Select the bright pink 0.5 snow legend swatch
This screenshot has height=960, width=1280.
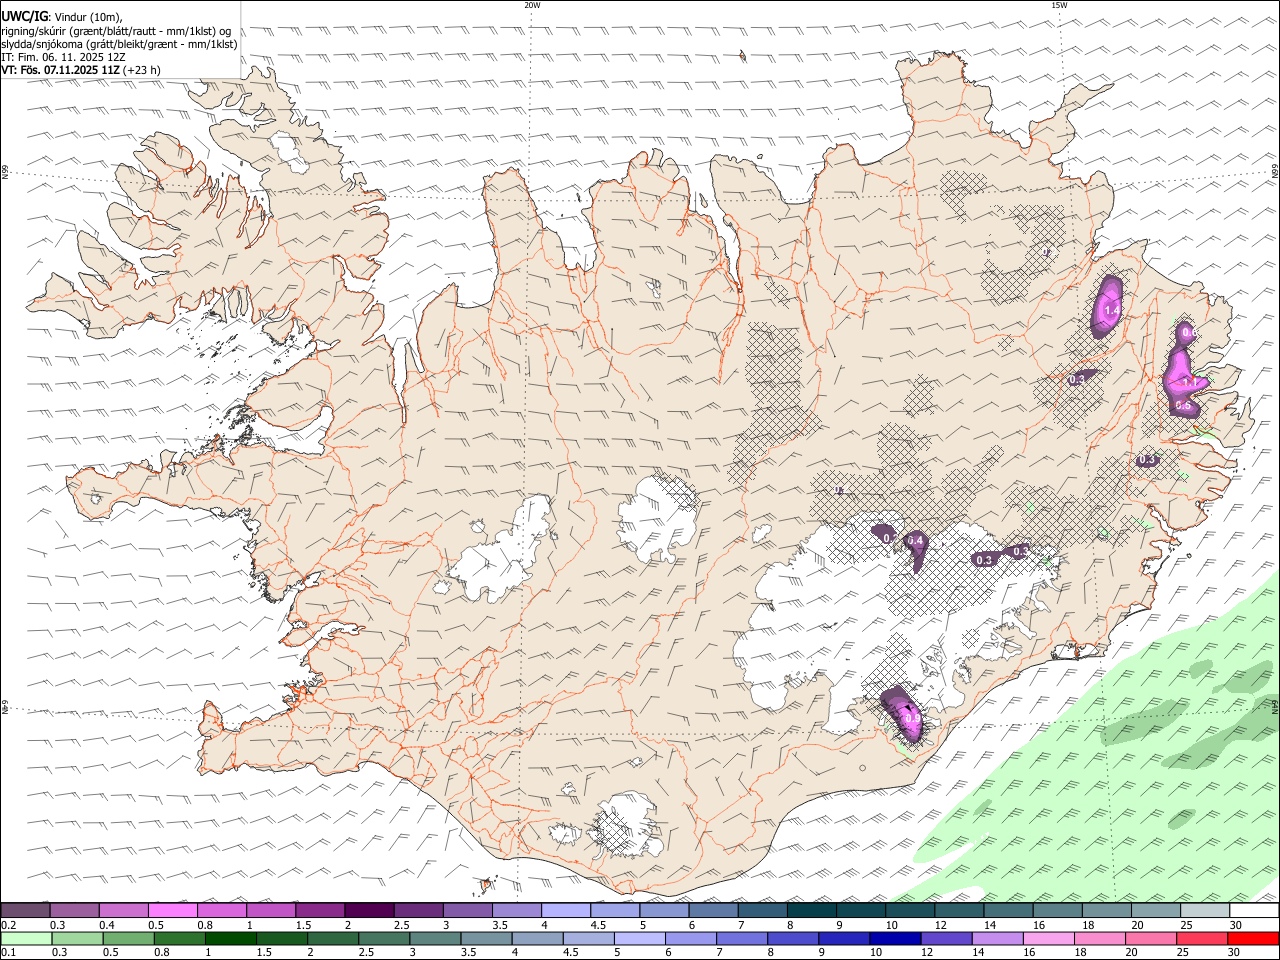click(x=172, y=910)
